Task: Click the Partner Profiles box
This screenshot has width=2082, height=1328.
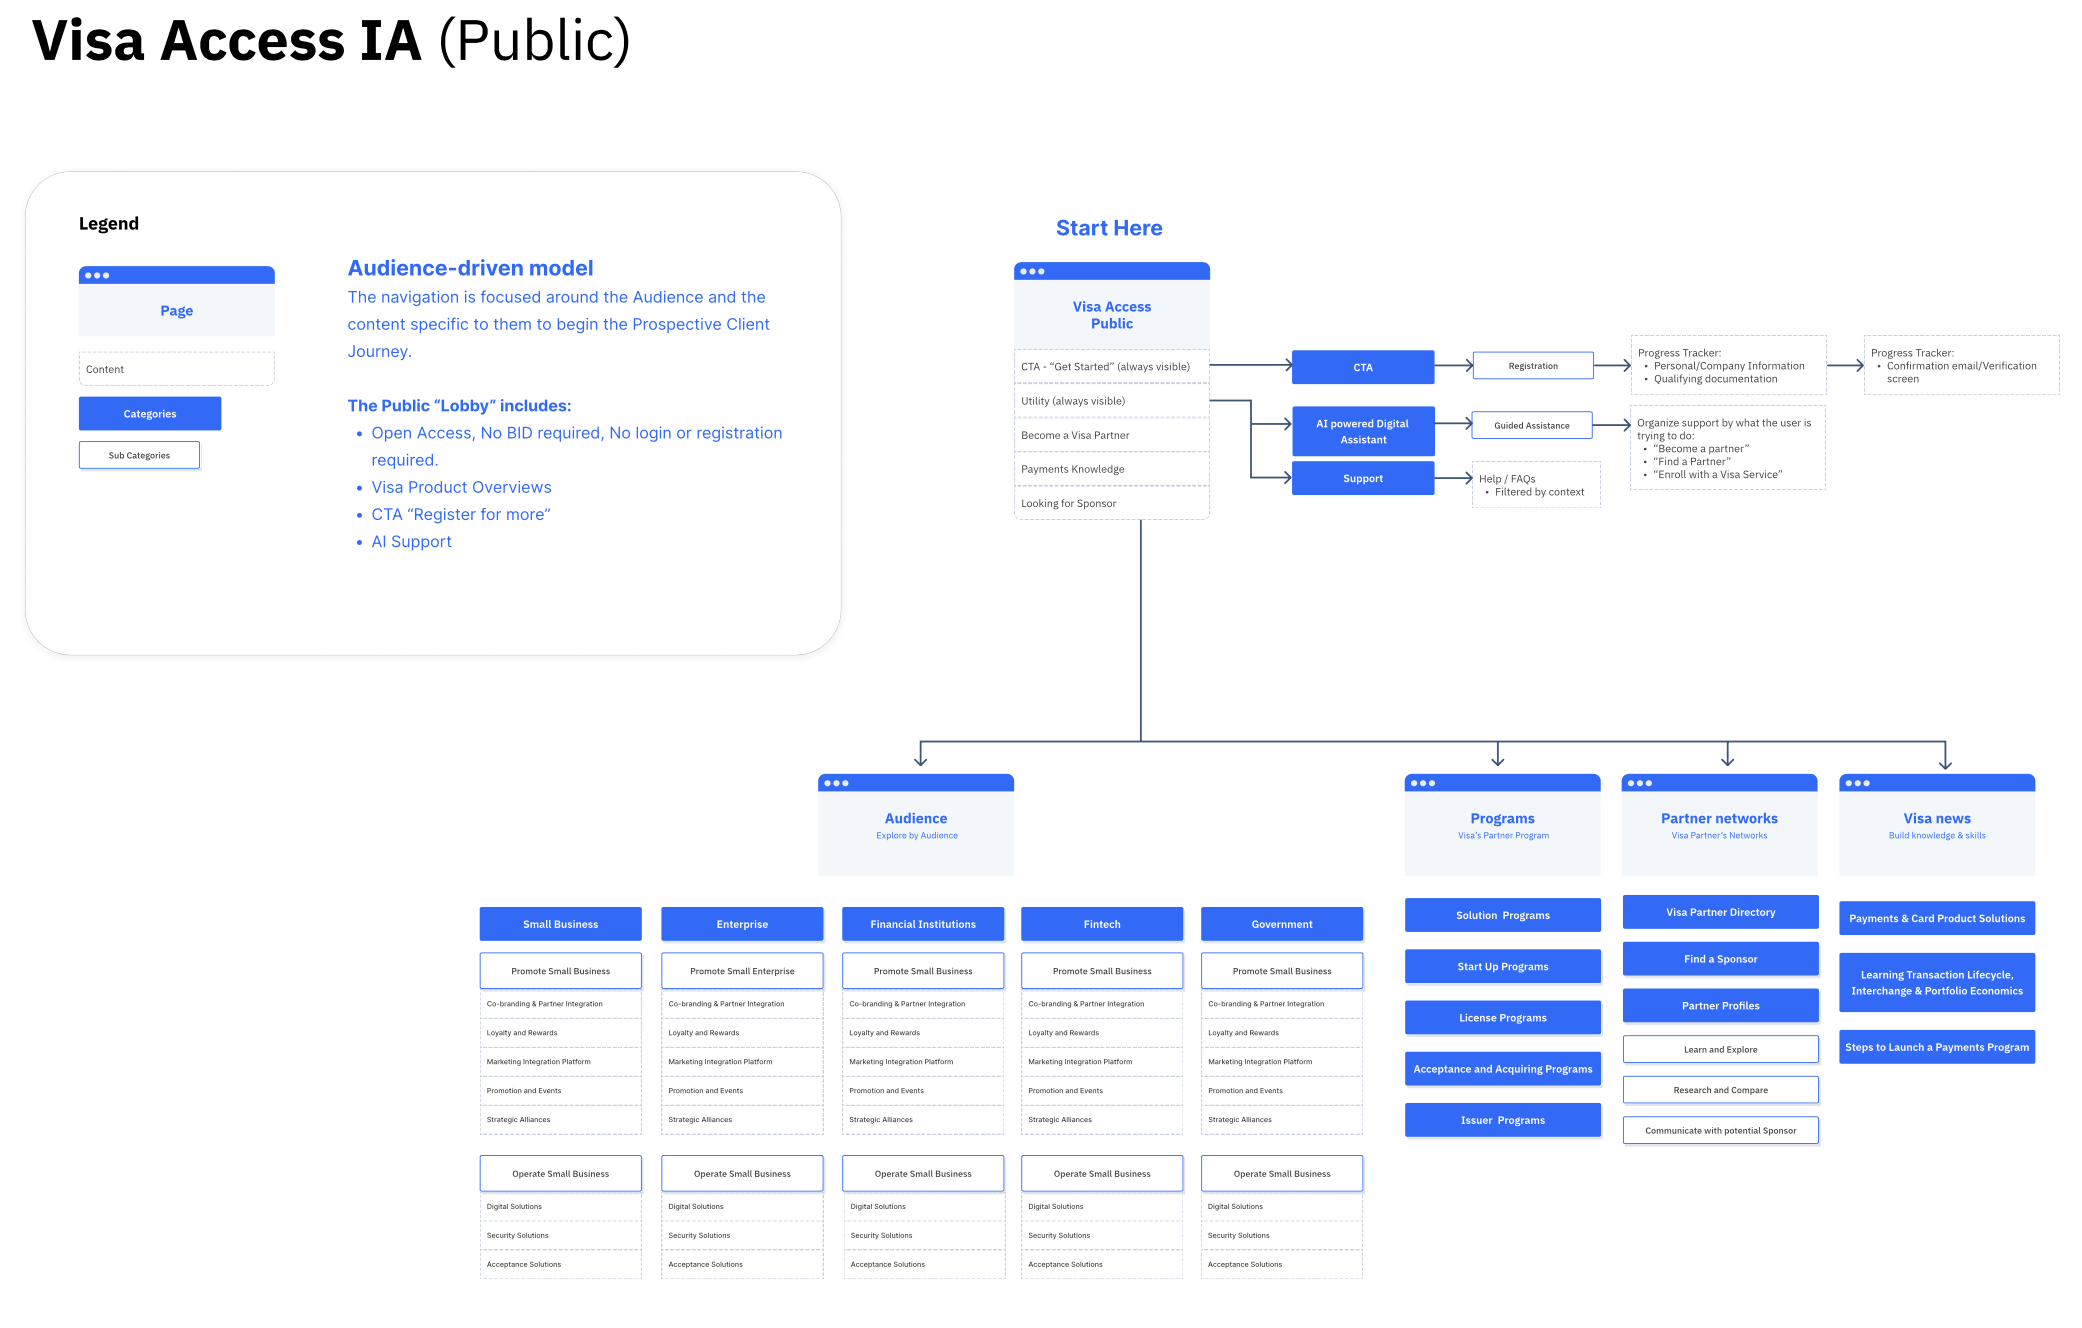Action: pyautogui.click(x=1721, y=1006)
